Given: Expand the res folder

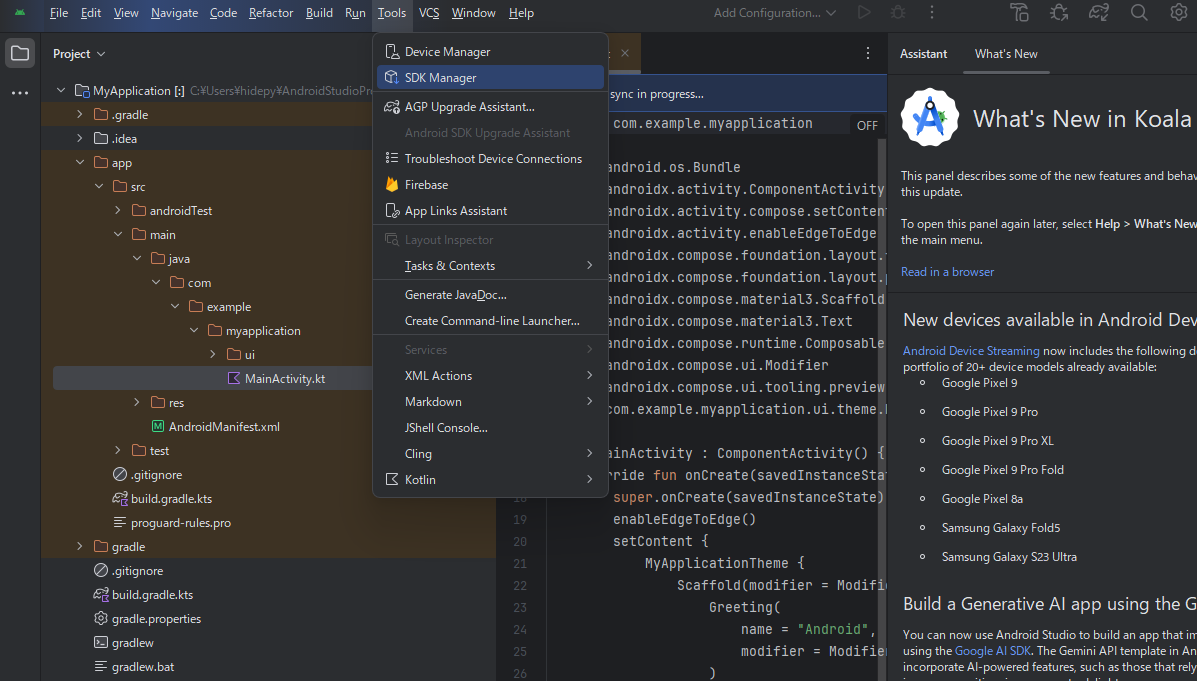Looking at the screenshot, I should (x=137, y=402).
